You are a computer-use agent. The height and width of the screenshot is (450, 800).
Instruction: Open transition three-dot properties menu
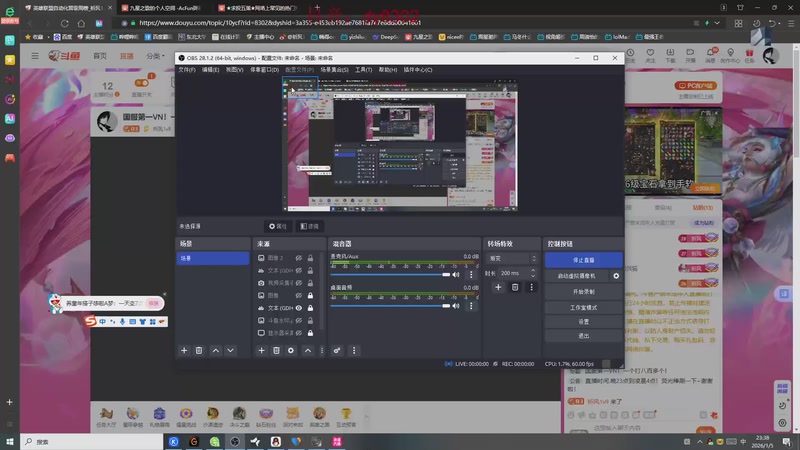click(531, 287)
